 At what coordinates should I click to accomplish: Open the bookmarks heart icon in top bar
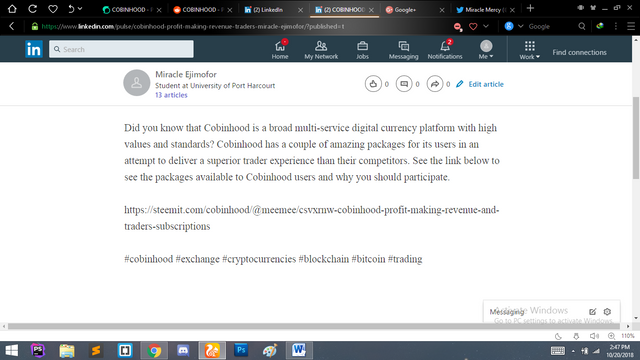53,9
